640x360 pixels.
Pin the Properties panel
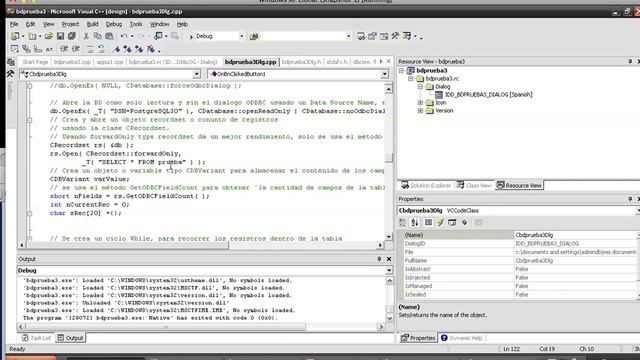pos(630,199)
